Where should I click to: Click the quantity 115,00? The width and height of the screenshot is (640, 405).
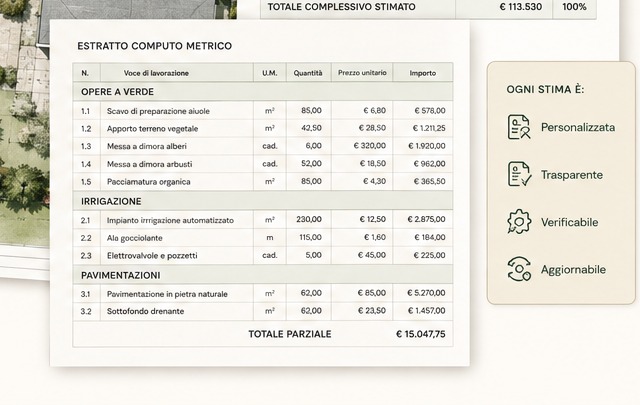pos(311,237)
